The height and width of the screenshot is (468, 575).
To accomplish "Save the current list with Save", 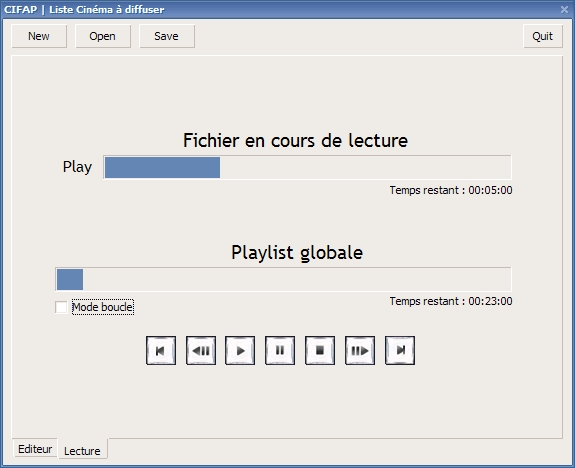I will (x=166, y=36).
